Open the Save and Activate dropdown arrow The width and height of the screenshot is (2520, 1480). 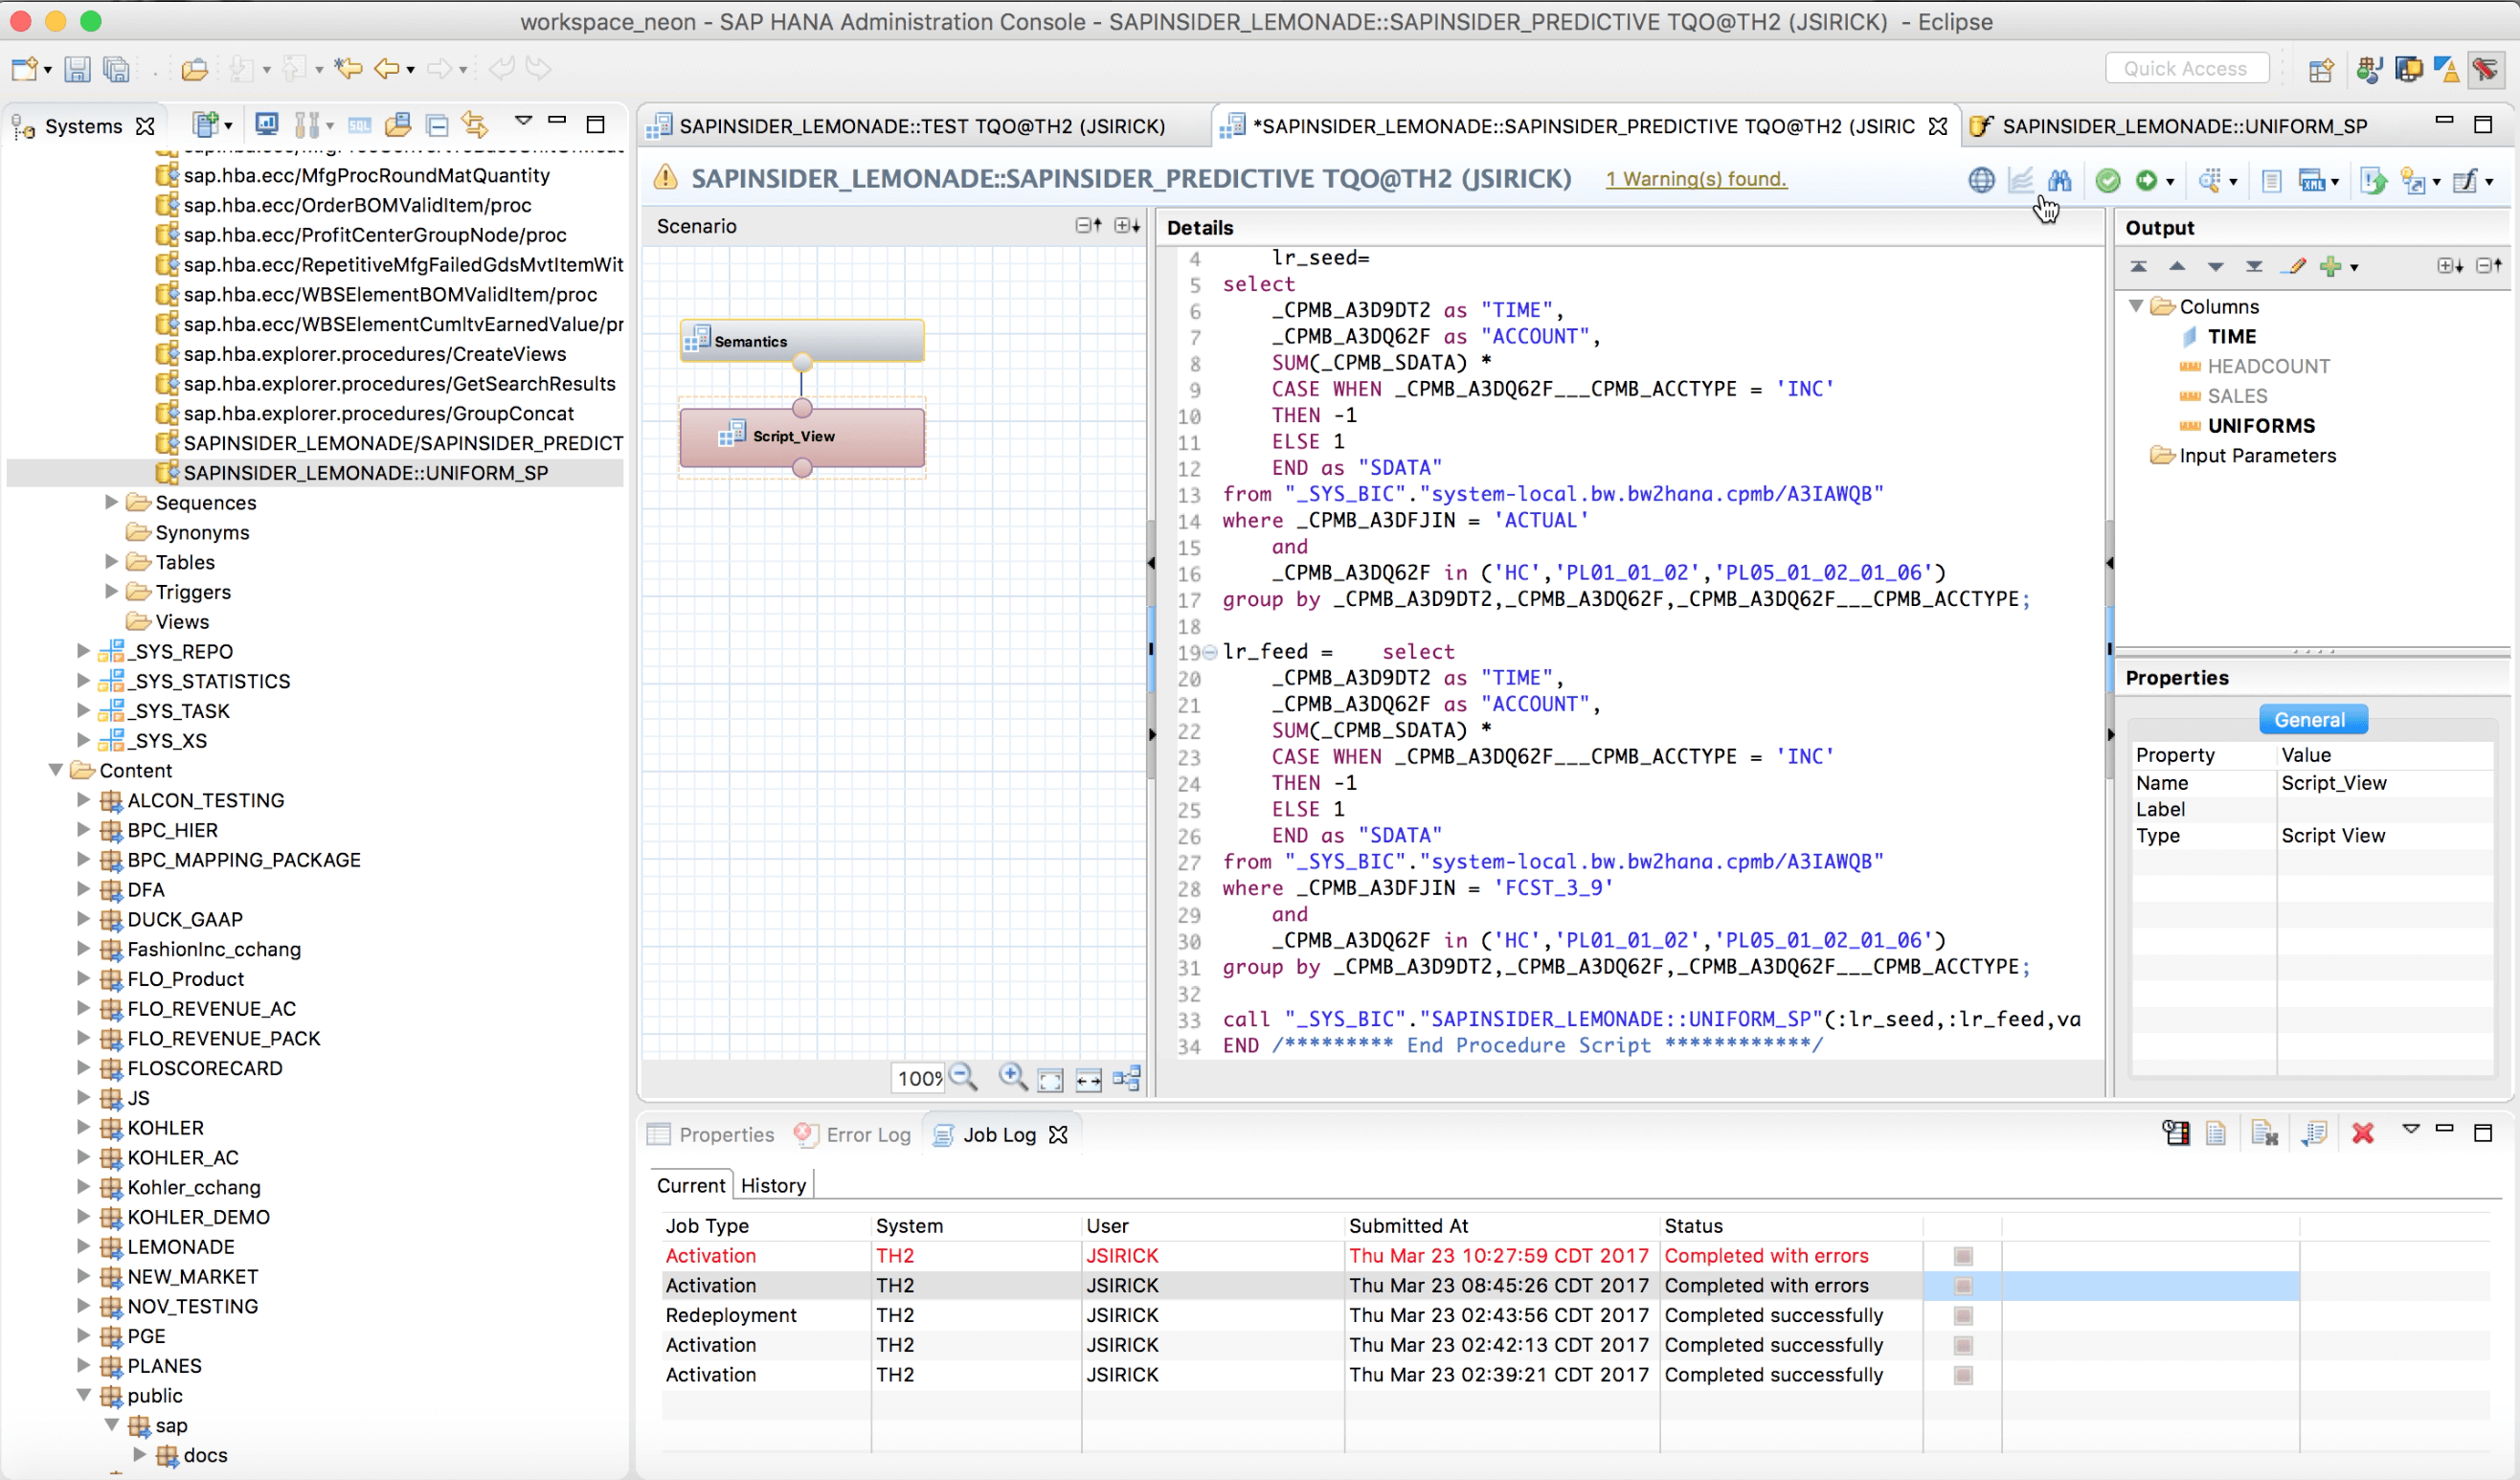tap(2170, 182)
